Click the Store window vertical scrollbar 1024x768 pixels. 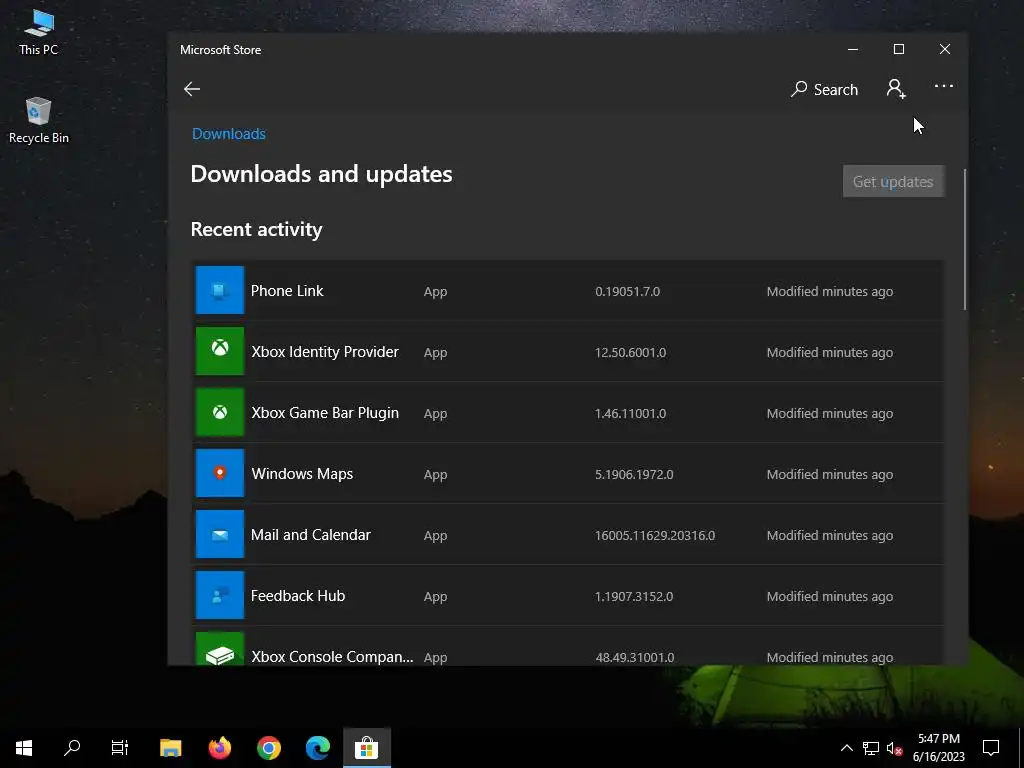[x=965, y=239]
